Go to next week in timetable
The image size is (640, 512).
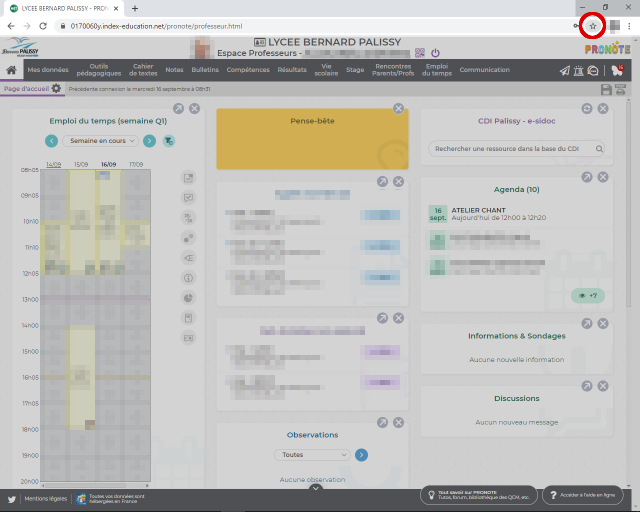pyautogui.click(x=149, y=141)
